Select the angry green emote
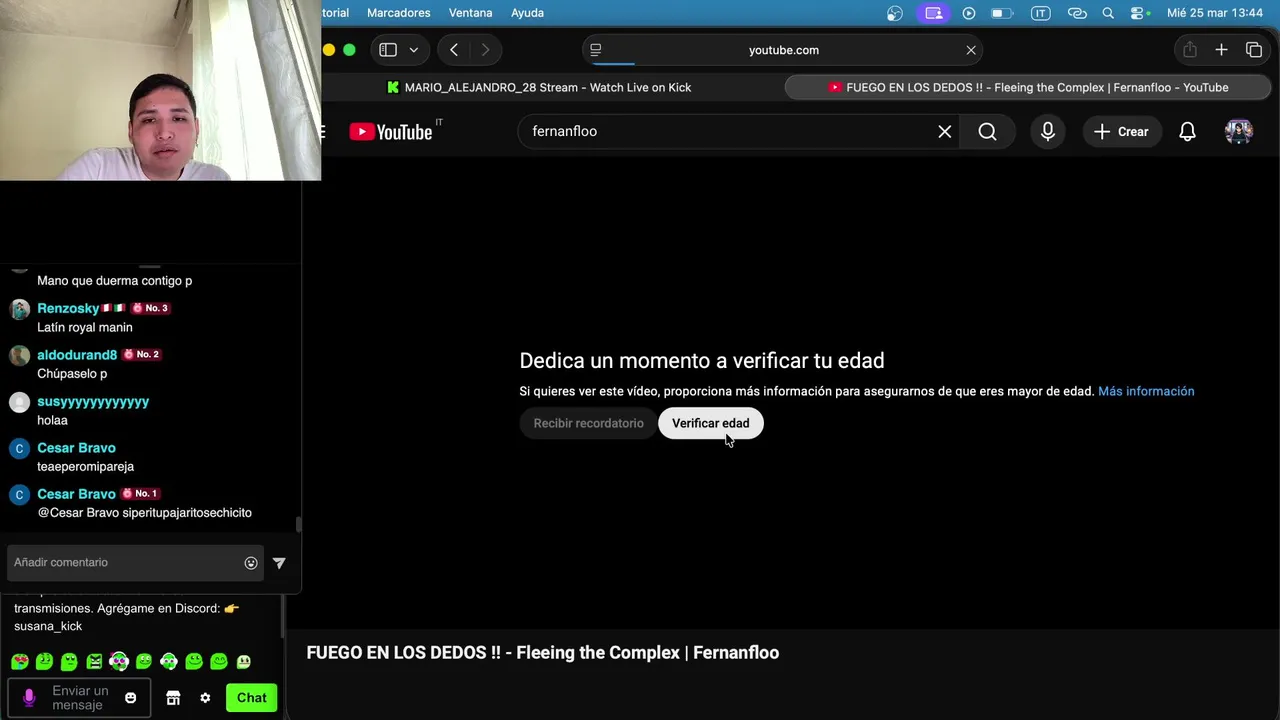1280x720 pixels. 94,661
